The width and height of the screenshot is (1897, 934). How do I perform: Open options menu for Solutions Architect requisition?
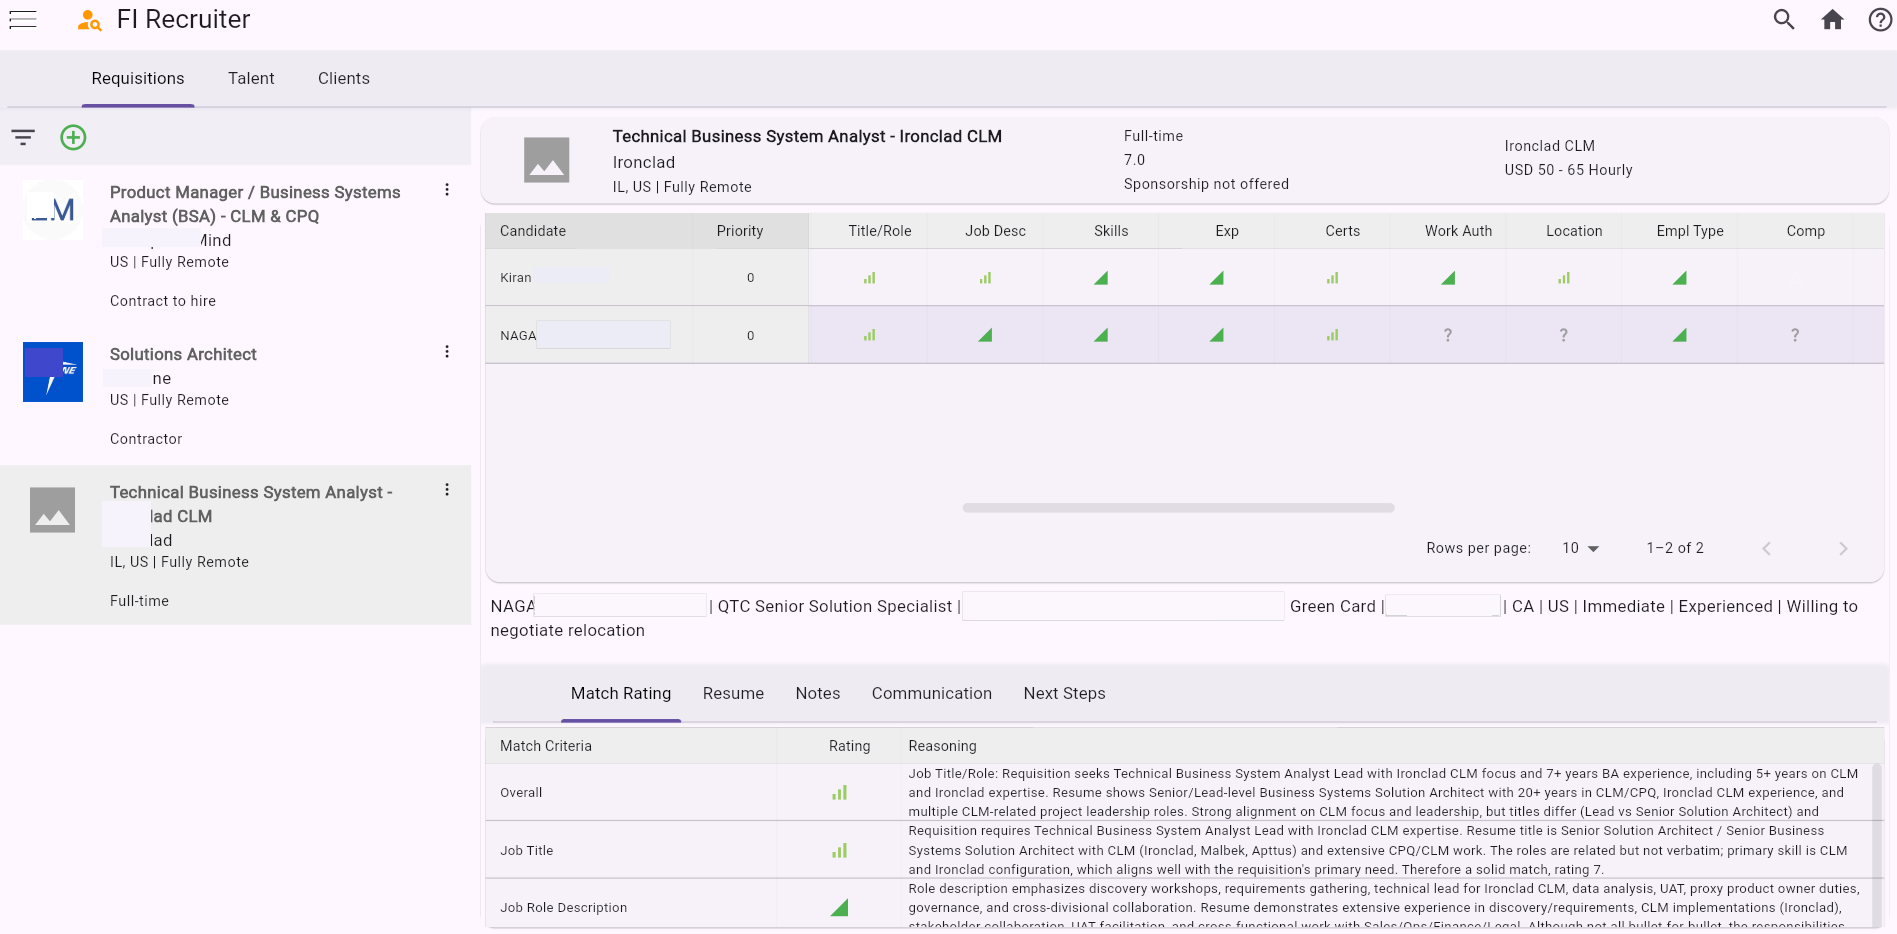(447, 352)
